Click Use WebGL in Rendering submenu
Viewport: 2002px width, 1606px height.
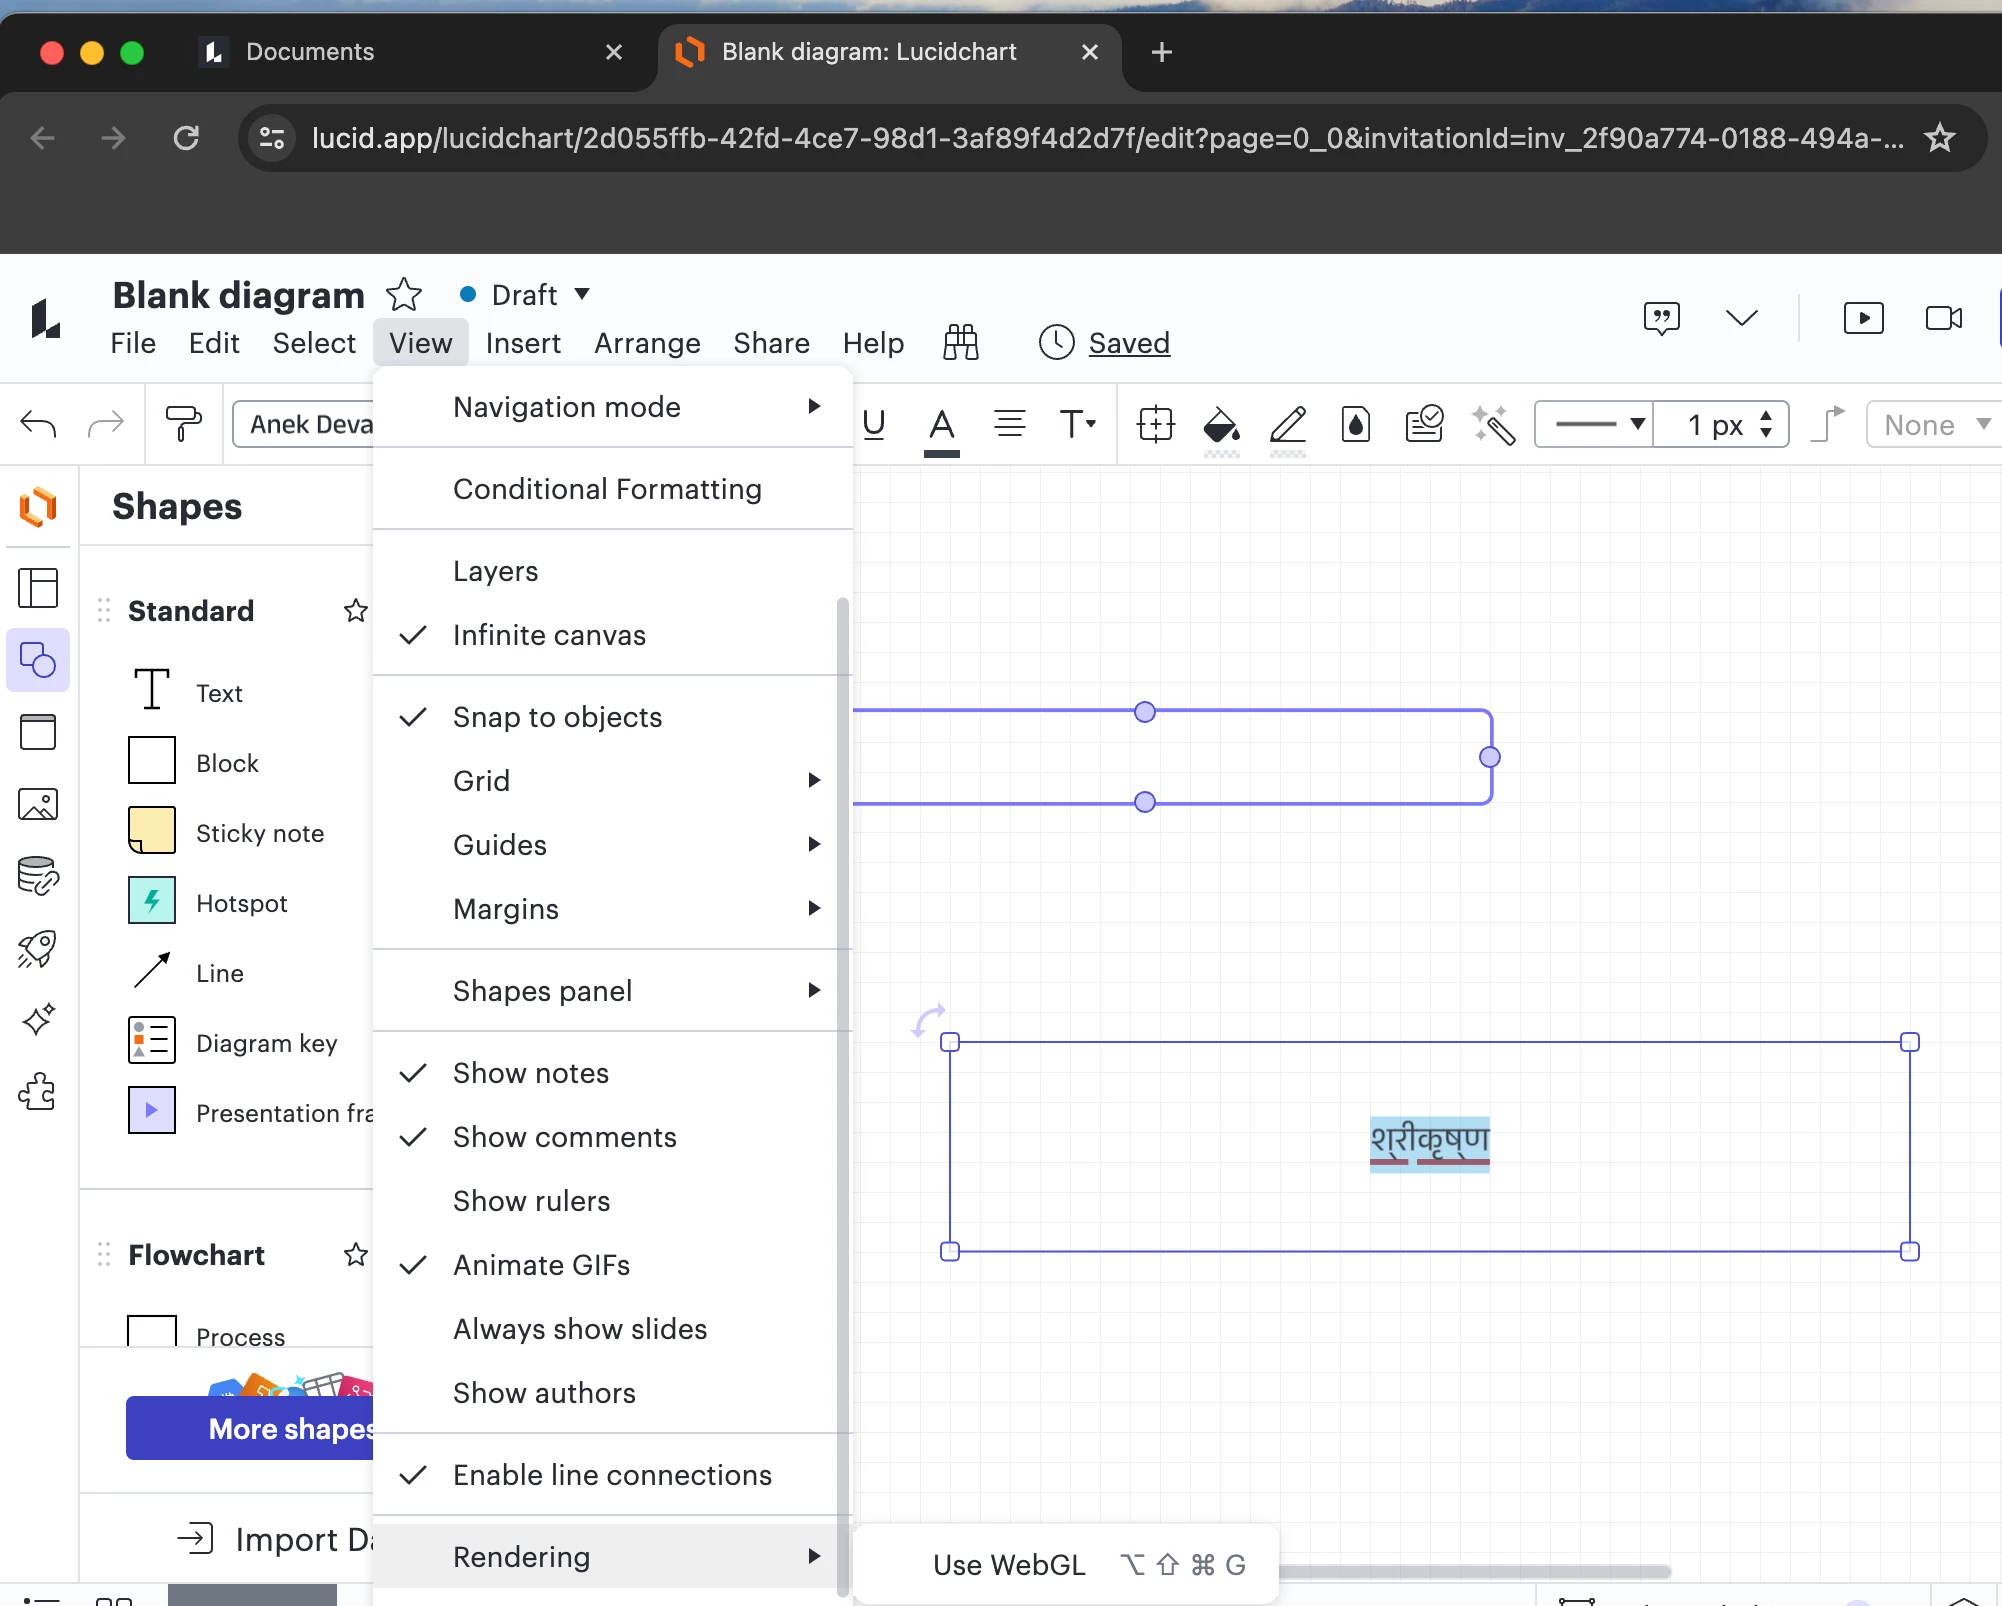(x=1009, y=1565)
